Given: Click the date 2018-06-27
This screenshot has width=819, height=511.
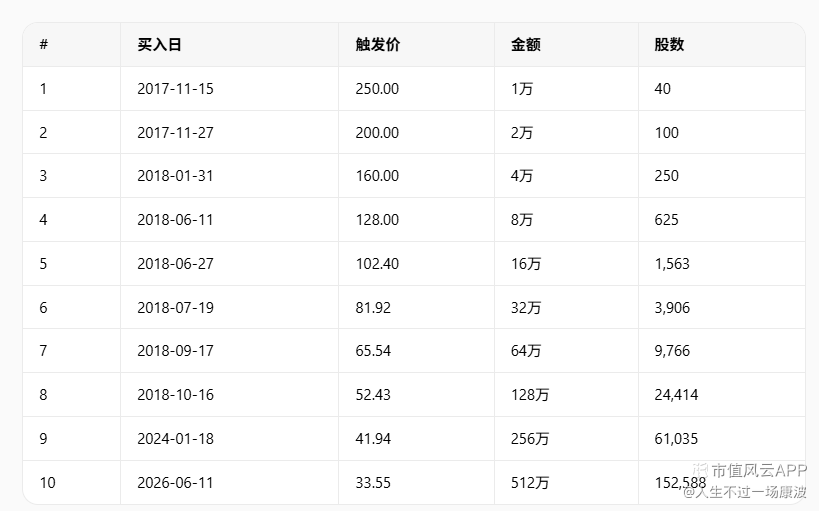Looking at the screenshot, I should [x=176, y=263].
